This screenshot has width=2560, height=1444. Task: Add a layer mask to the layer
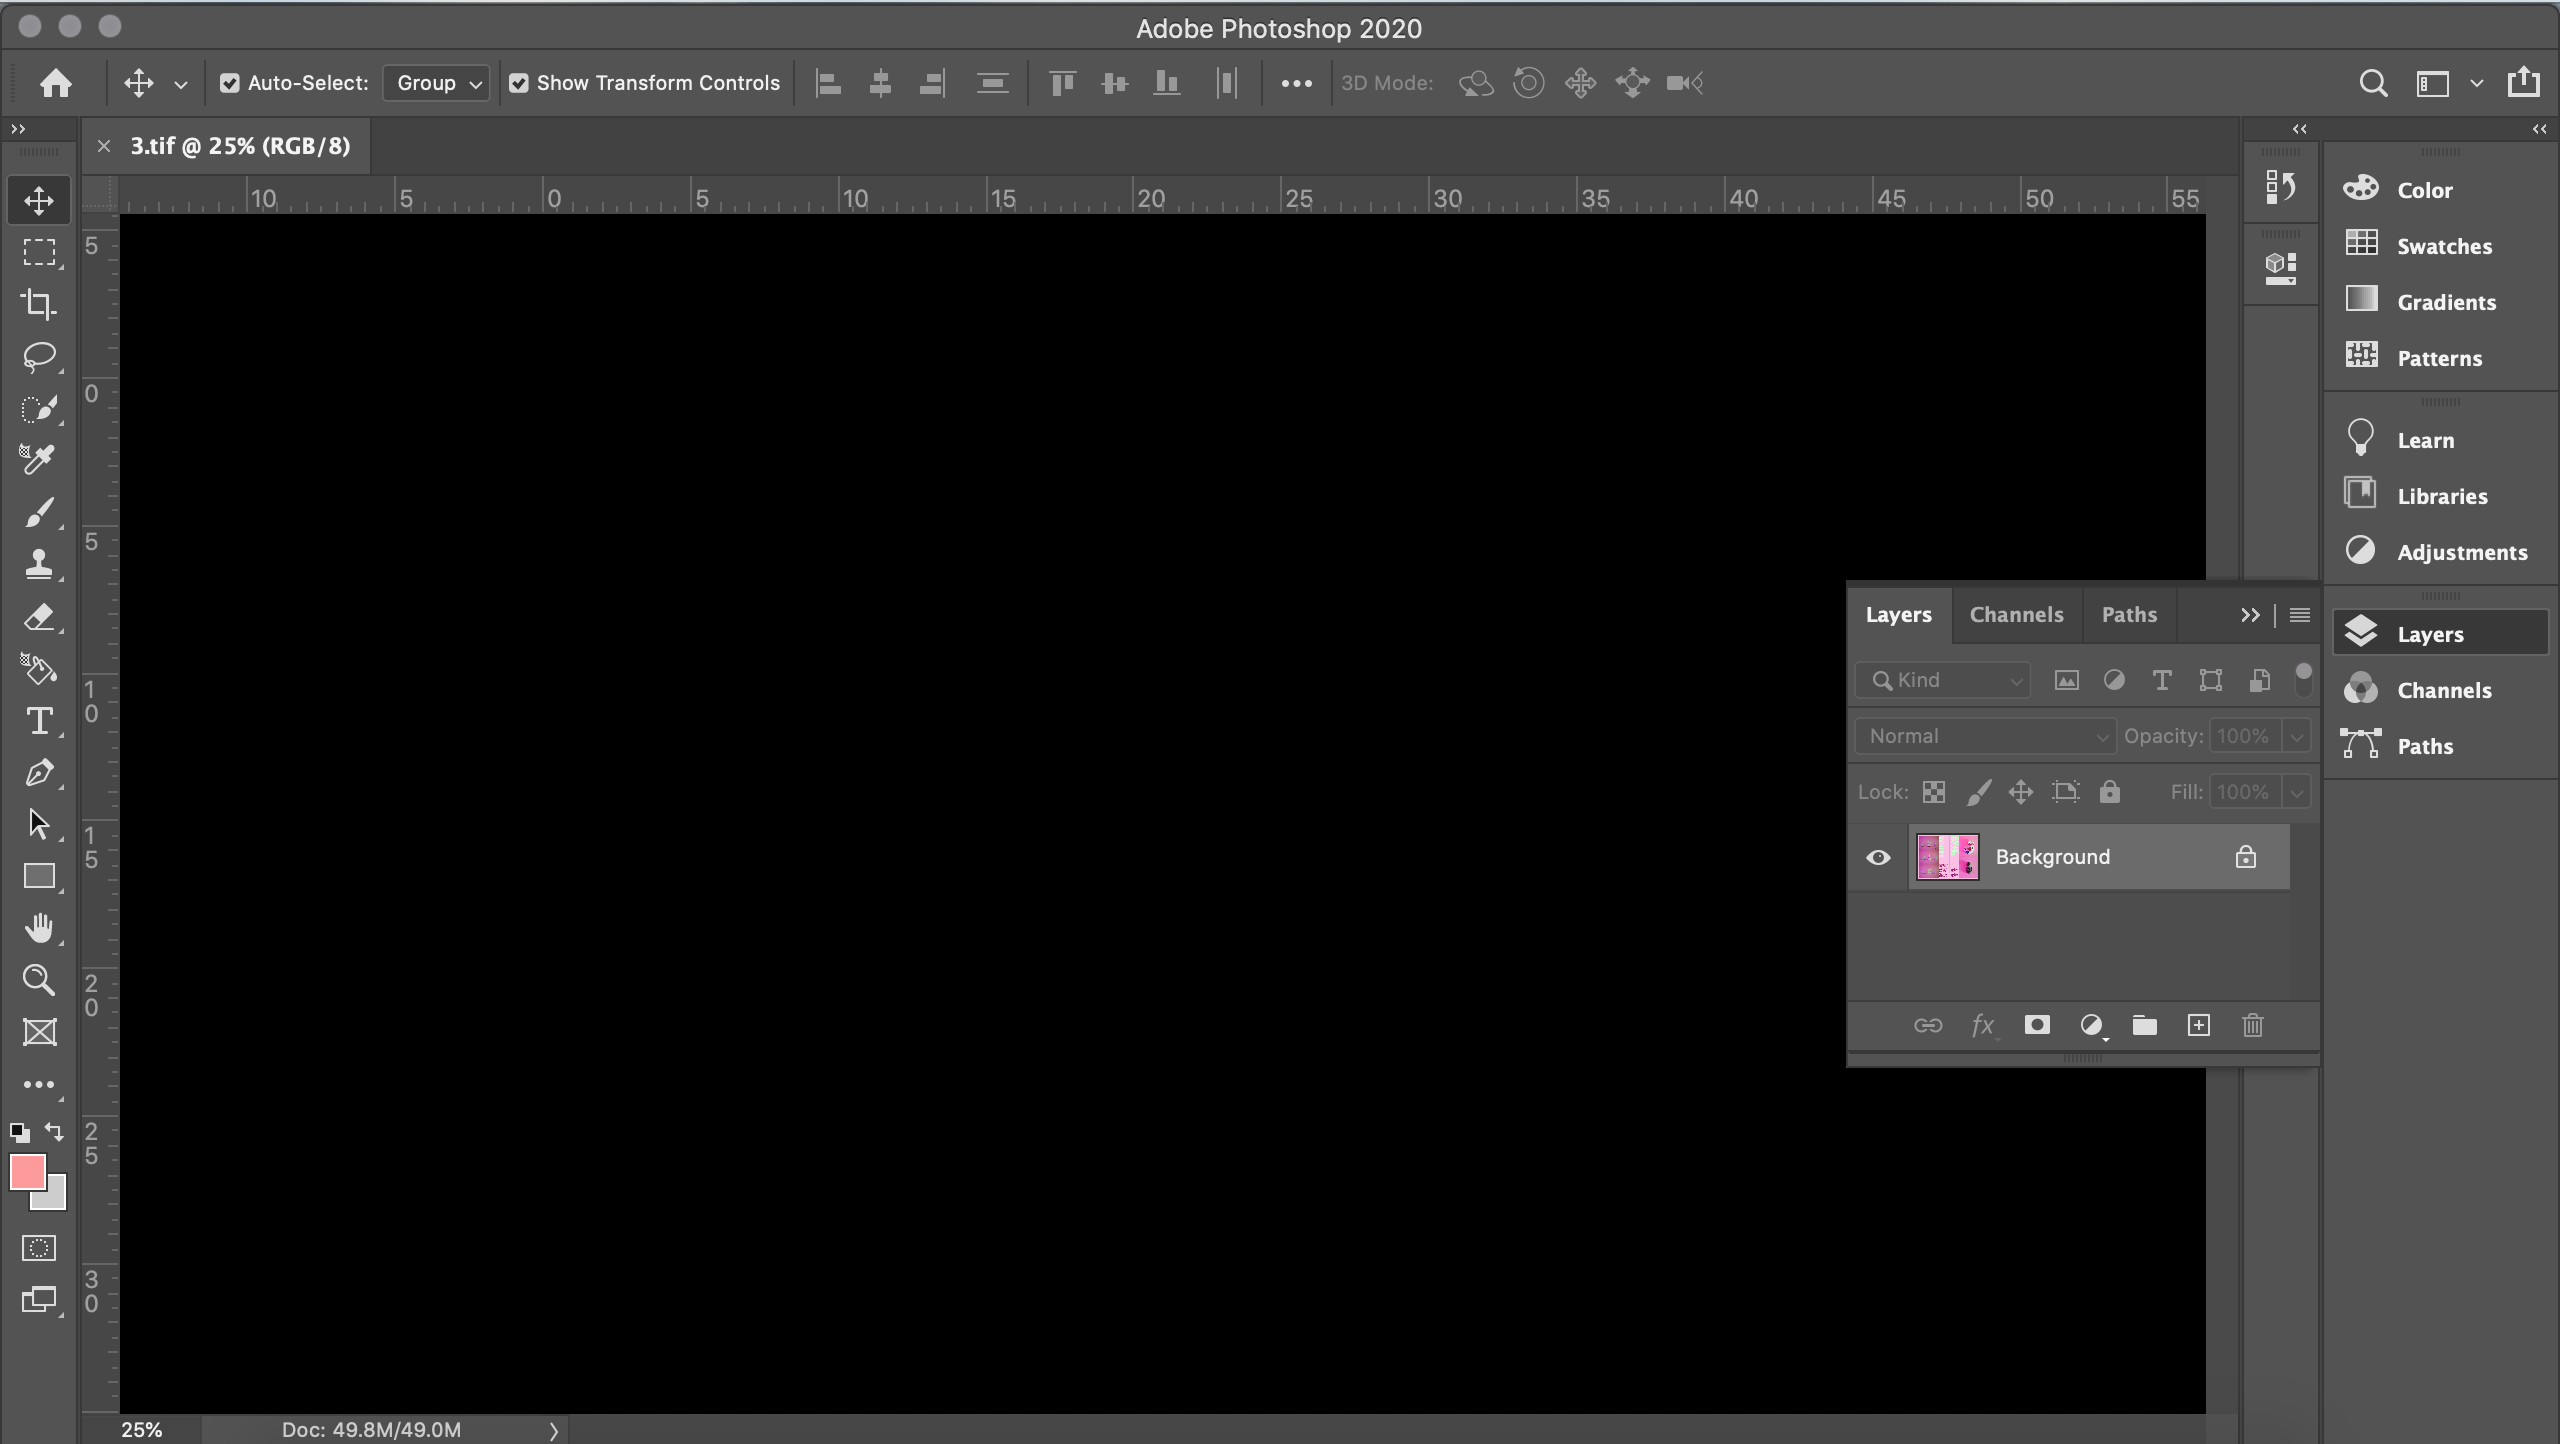tap(2036, 1025)
